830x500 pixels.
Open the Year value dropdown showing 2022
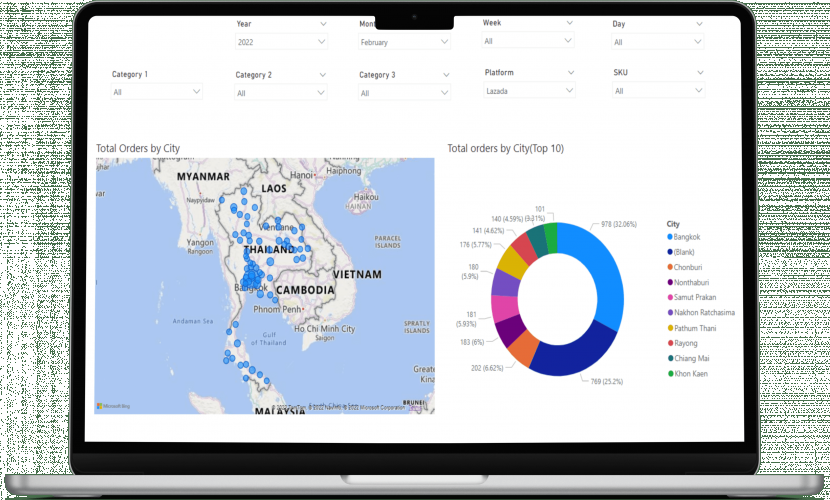click(x=281, y=42)
